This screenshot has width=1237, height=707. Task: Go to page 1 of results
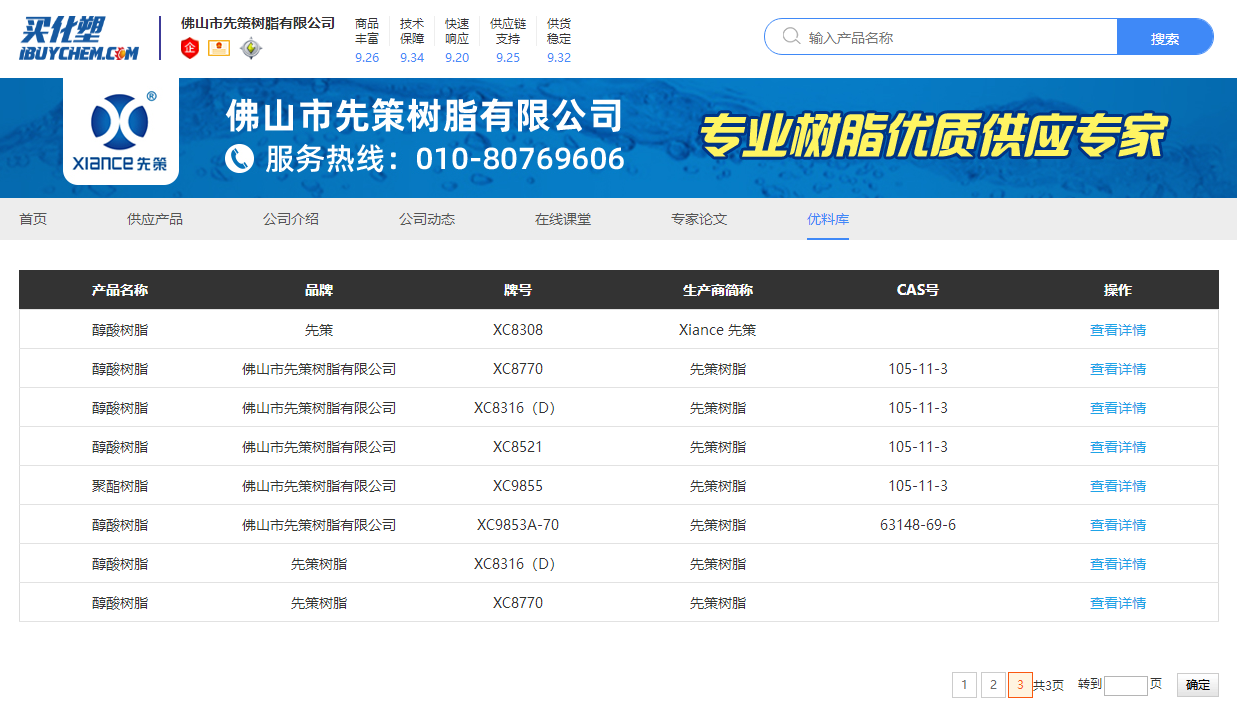(964, 685)
